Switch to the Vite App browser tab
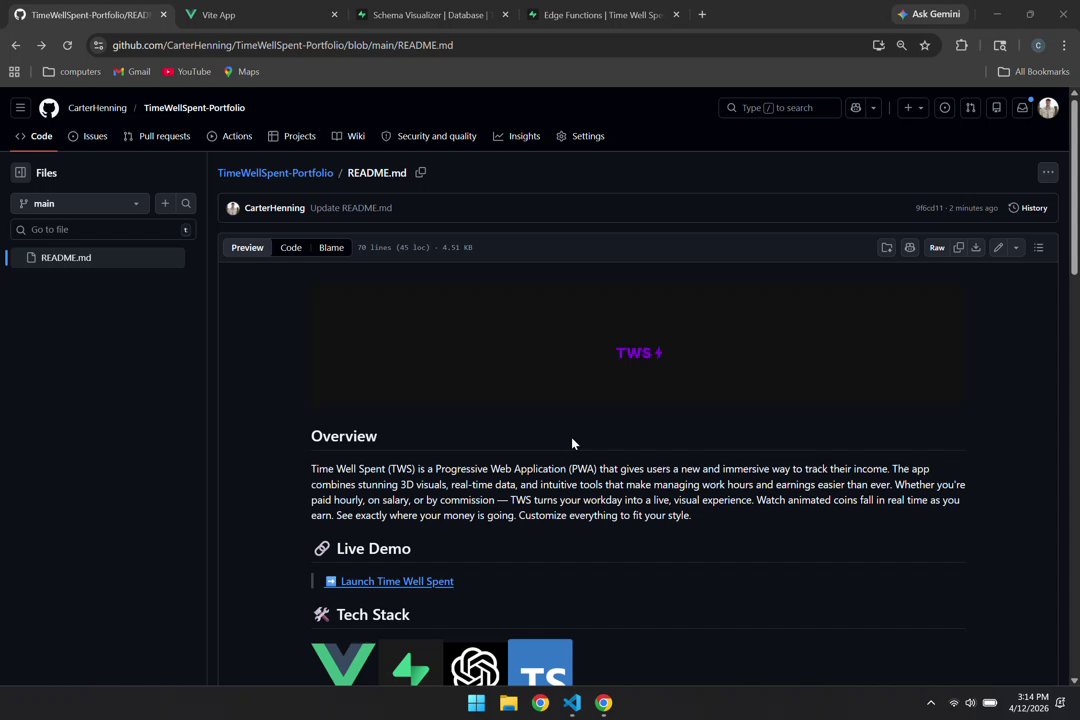This screenshot has height=720, width=1080. click(260, 14)
